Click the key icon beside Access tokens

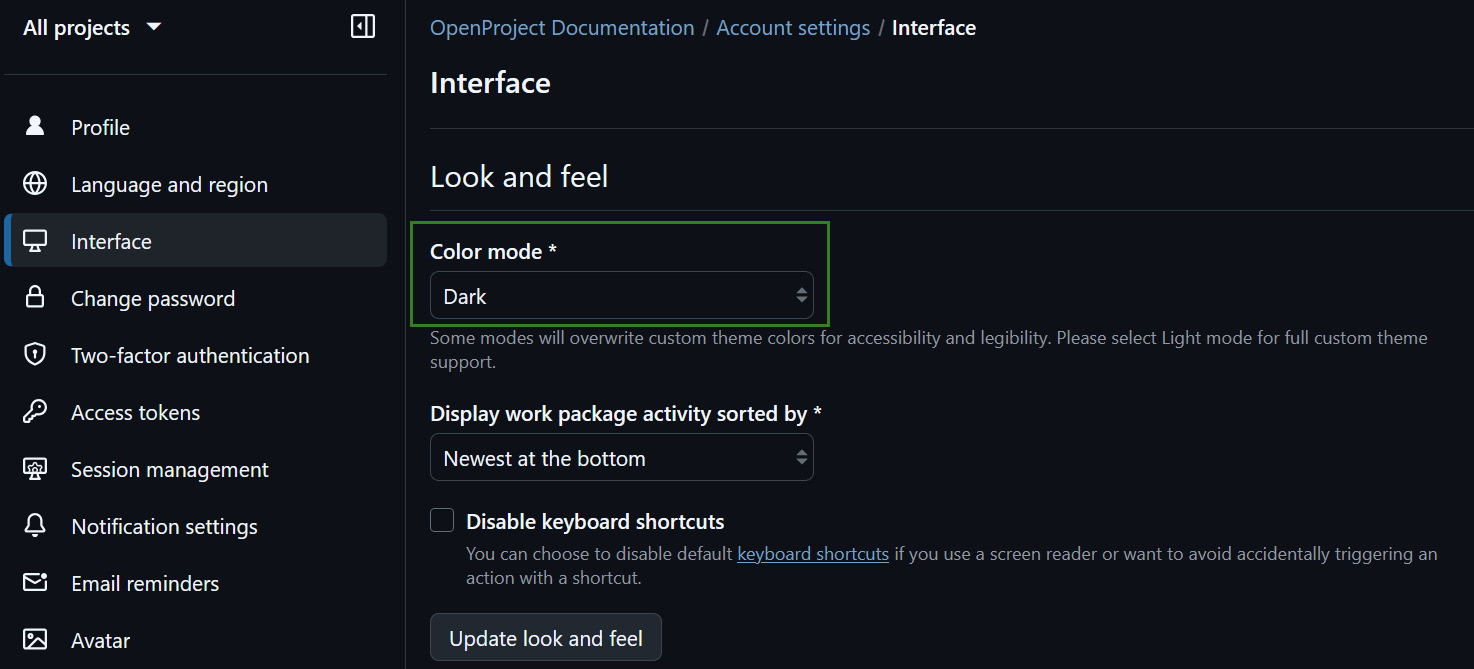[35, 411]
